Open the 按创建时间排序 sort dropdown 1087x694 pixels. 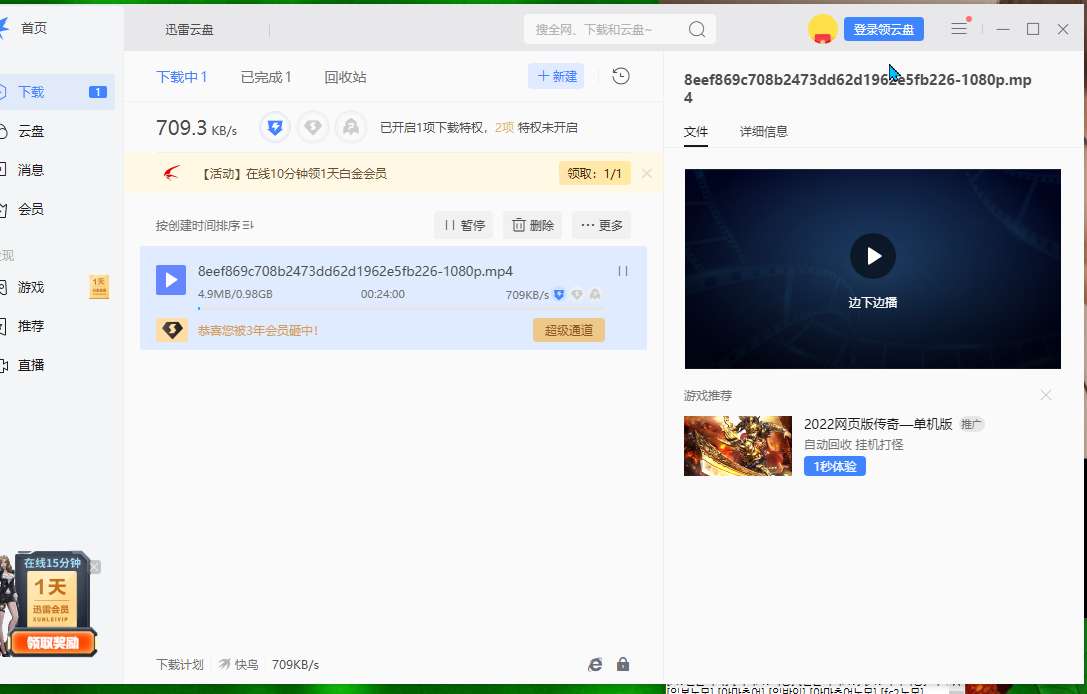205,225
